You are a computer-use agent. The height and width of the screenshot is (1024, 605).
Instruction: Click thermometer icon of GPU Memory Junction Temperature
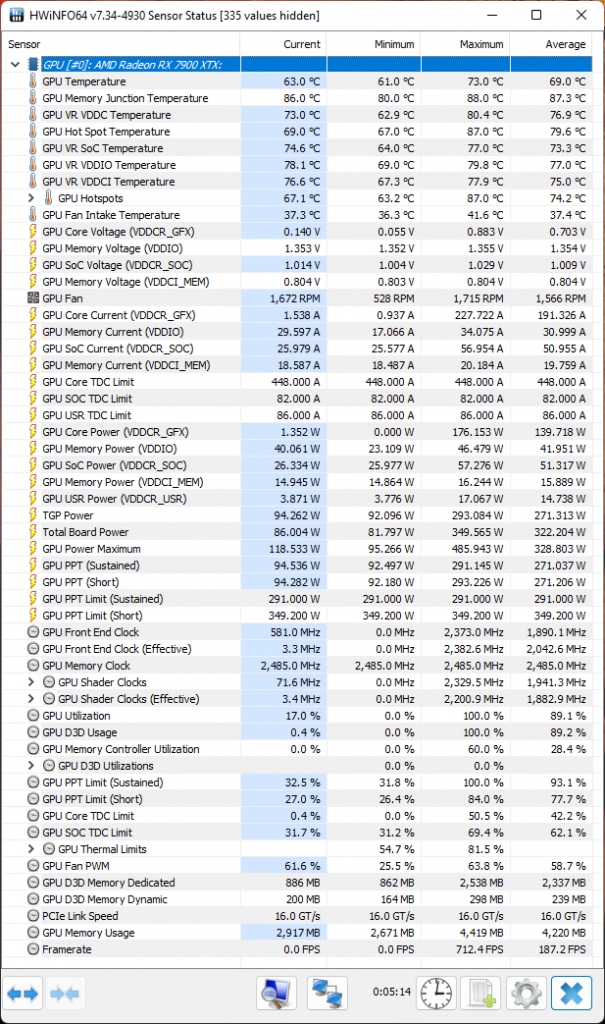(33, 98)
